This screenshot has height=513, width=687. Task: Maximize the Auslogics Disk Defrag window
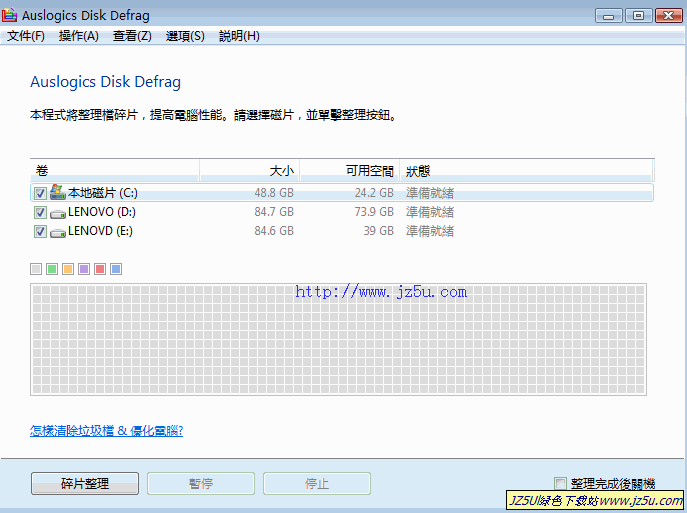(638, 16)
